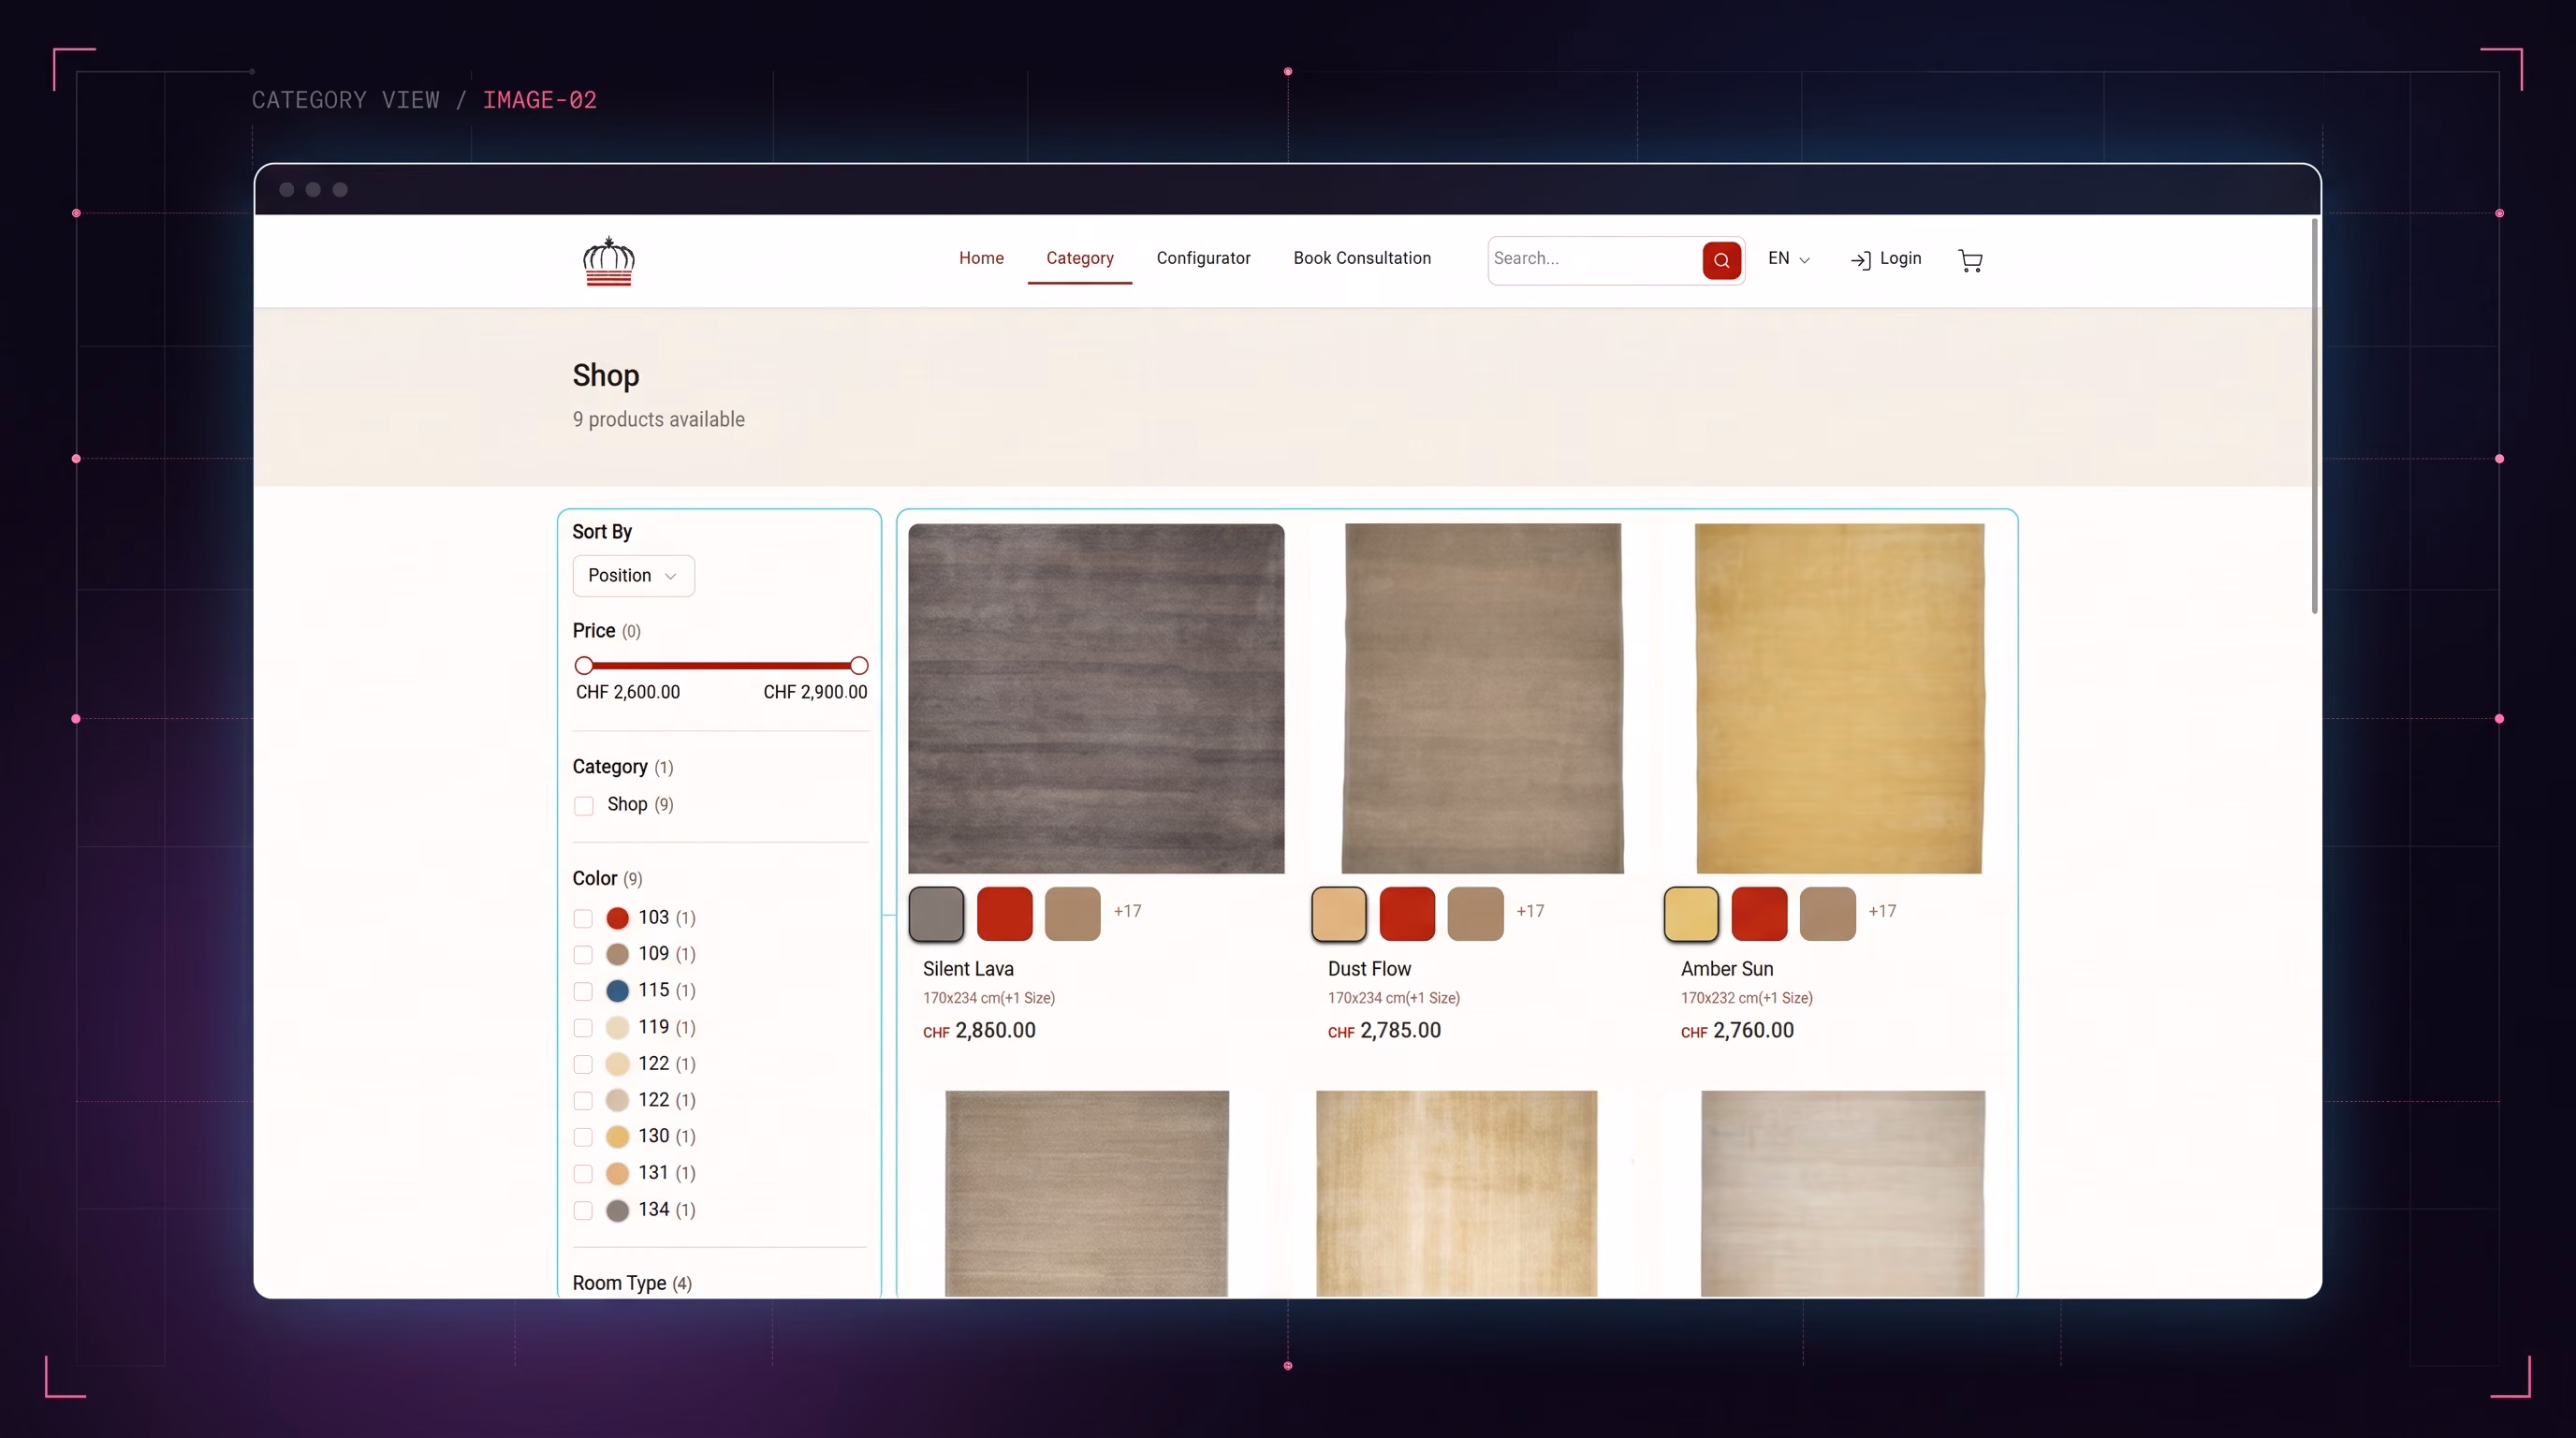The width and height of the screenshot is (2576, 1438).
Task: Show +17 more colors for Amber Sun
Action: (x=1882, y=911)
